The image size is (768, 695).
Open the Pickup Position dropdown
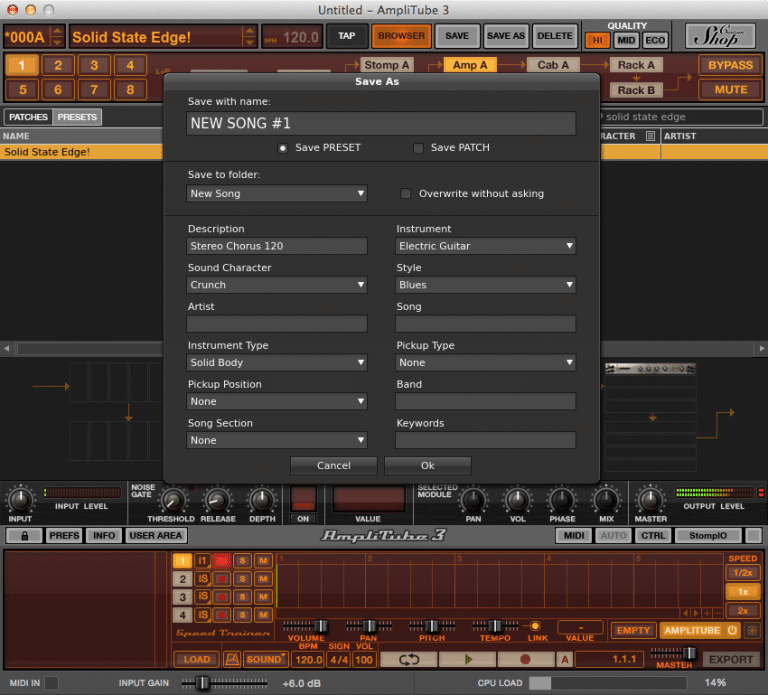tap(277, 401)
